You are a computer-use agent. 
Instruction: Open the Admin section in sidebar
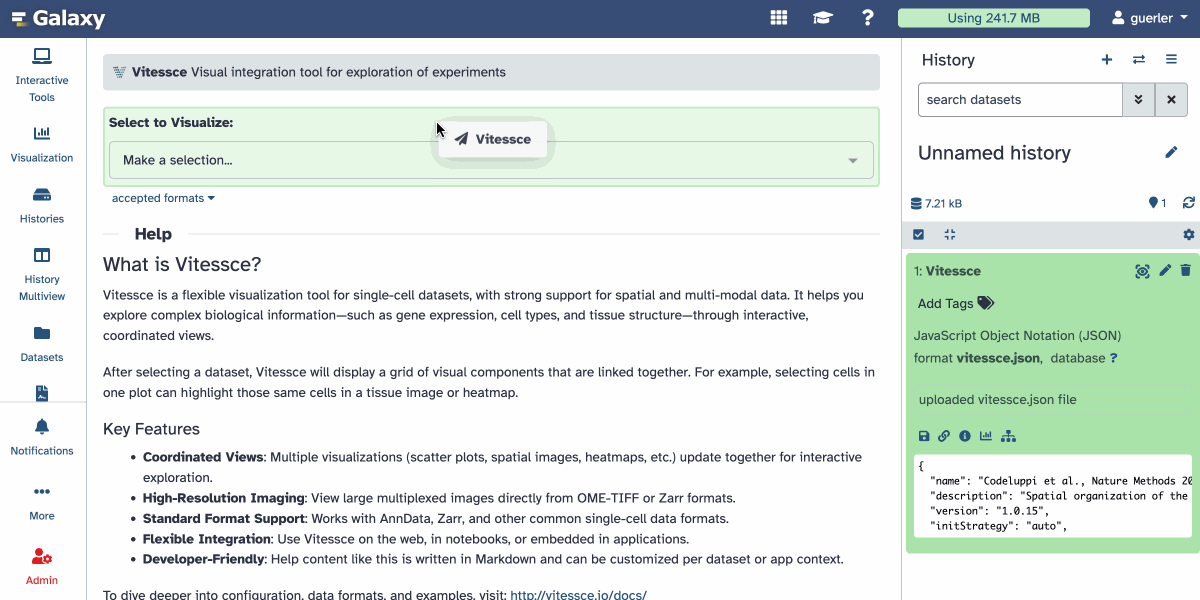pyautogui.click(x=42, y=565)
